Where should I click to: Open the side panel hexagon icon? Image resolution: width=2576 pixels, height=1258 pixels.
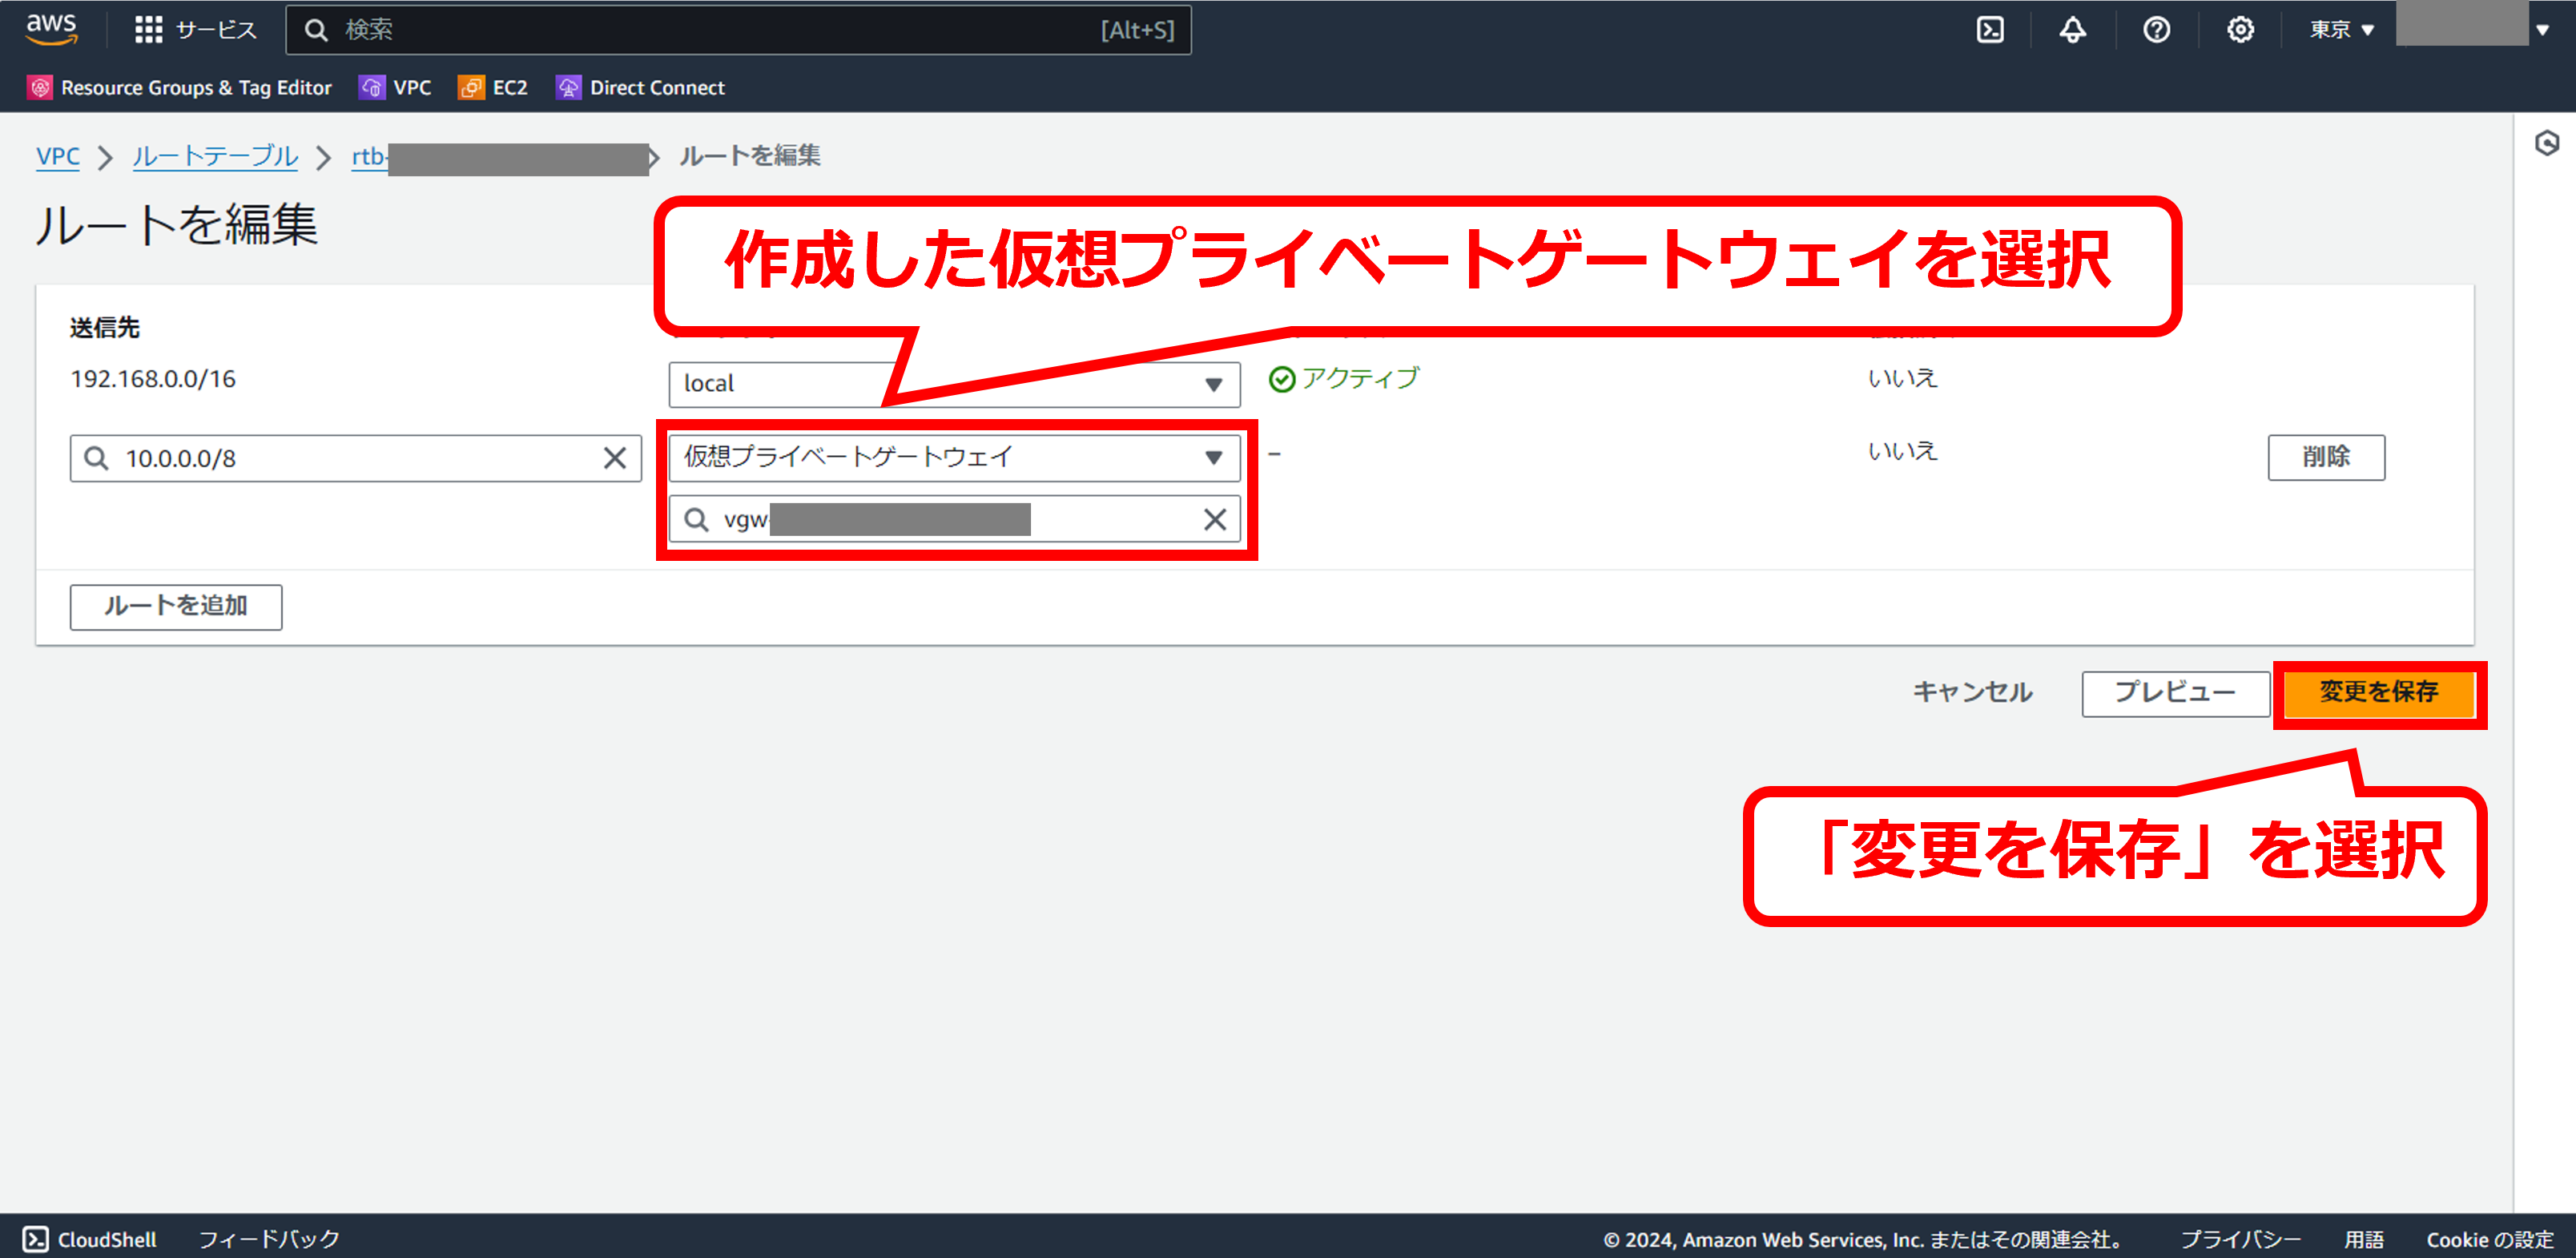(2546, 144)
